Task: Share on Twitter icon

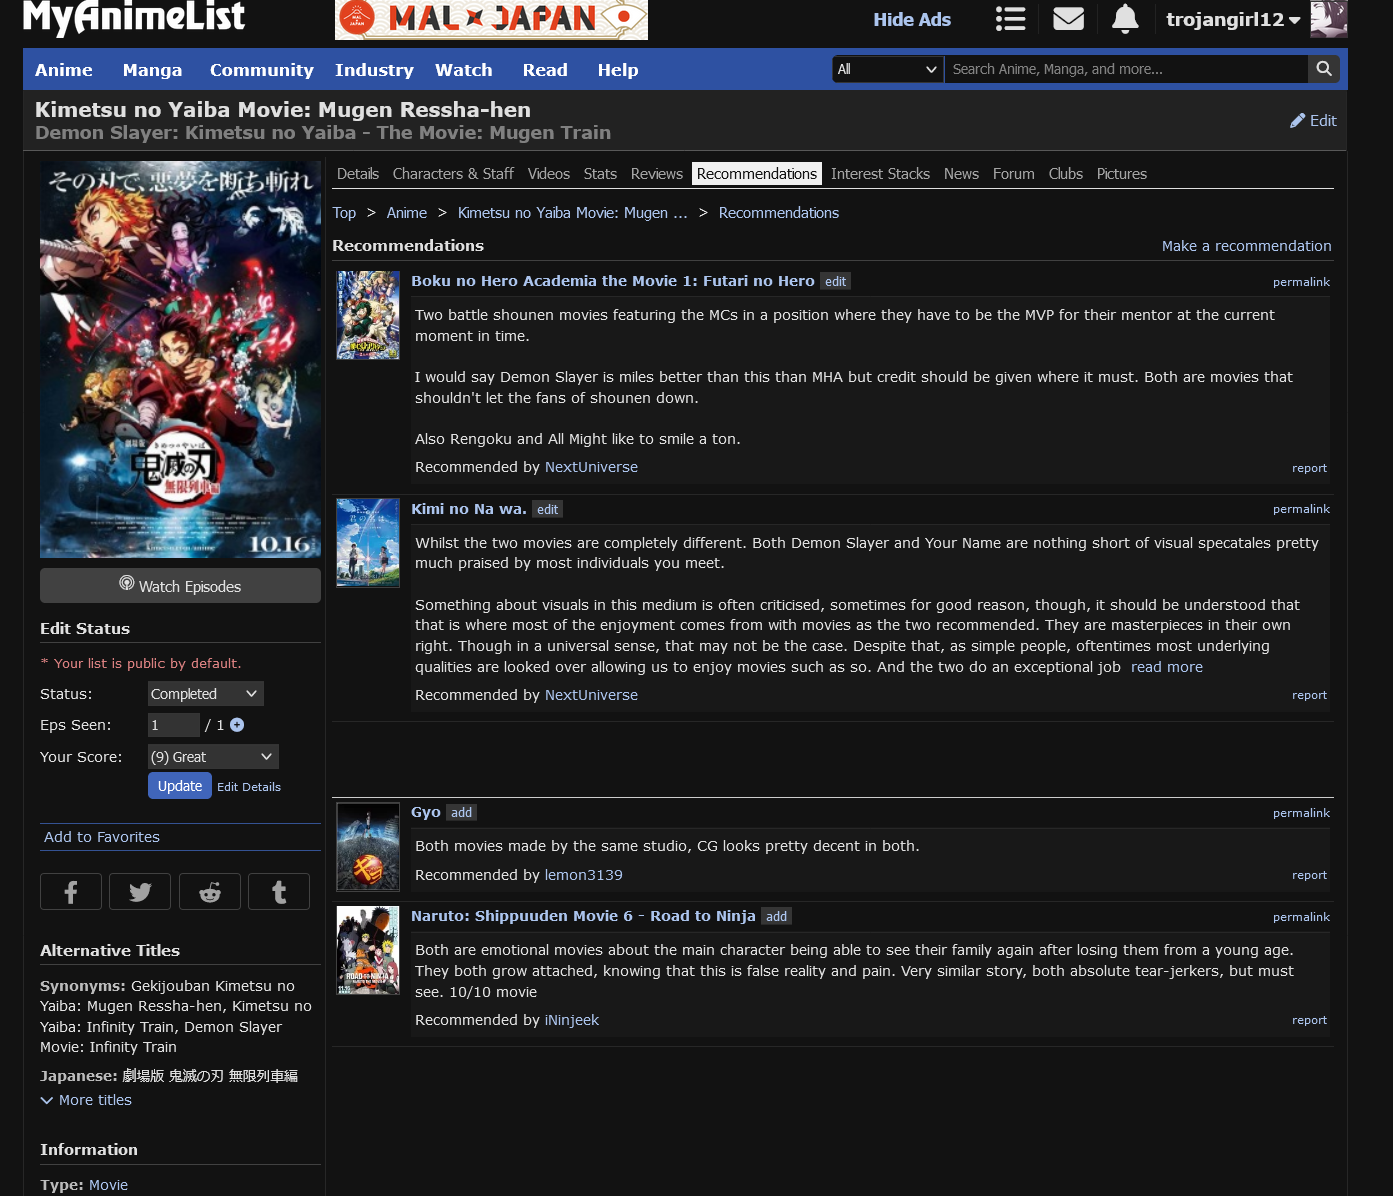Action: (x=140, y=892)
